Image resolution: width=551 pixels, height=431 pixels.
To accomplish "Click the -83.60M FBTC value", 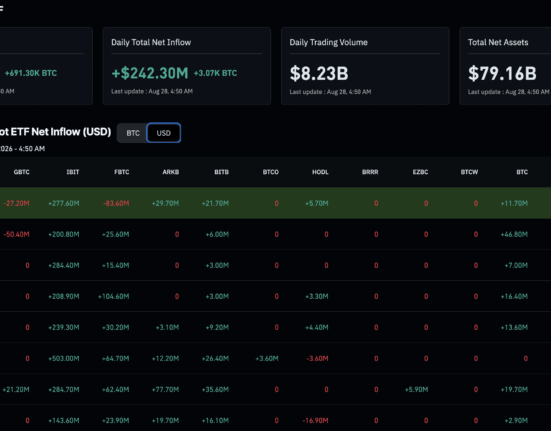I will [116, 203].
